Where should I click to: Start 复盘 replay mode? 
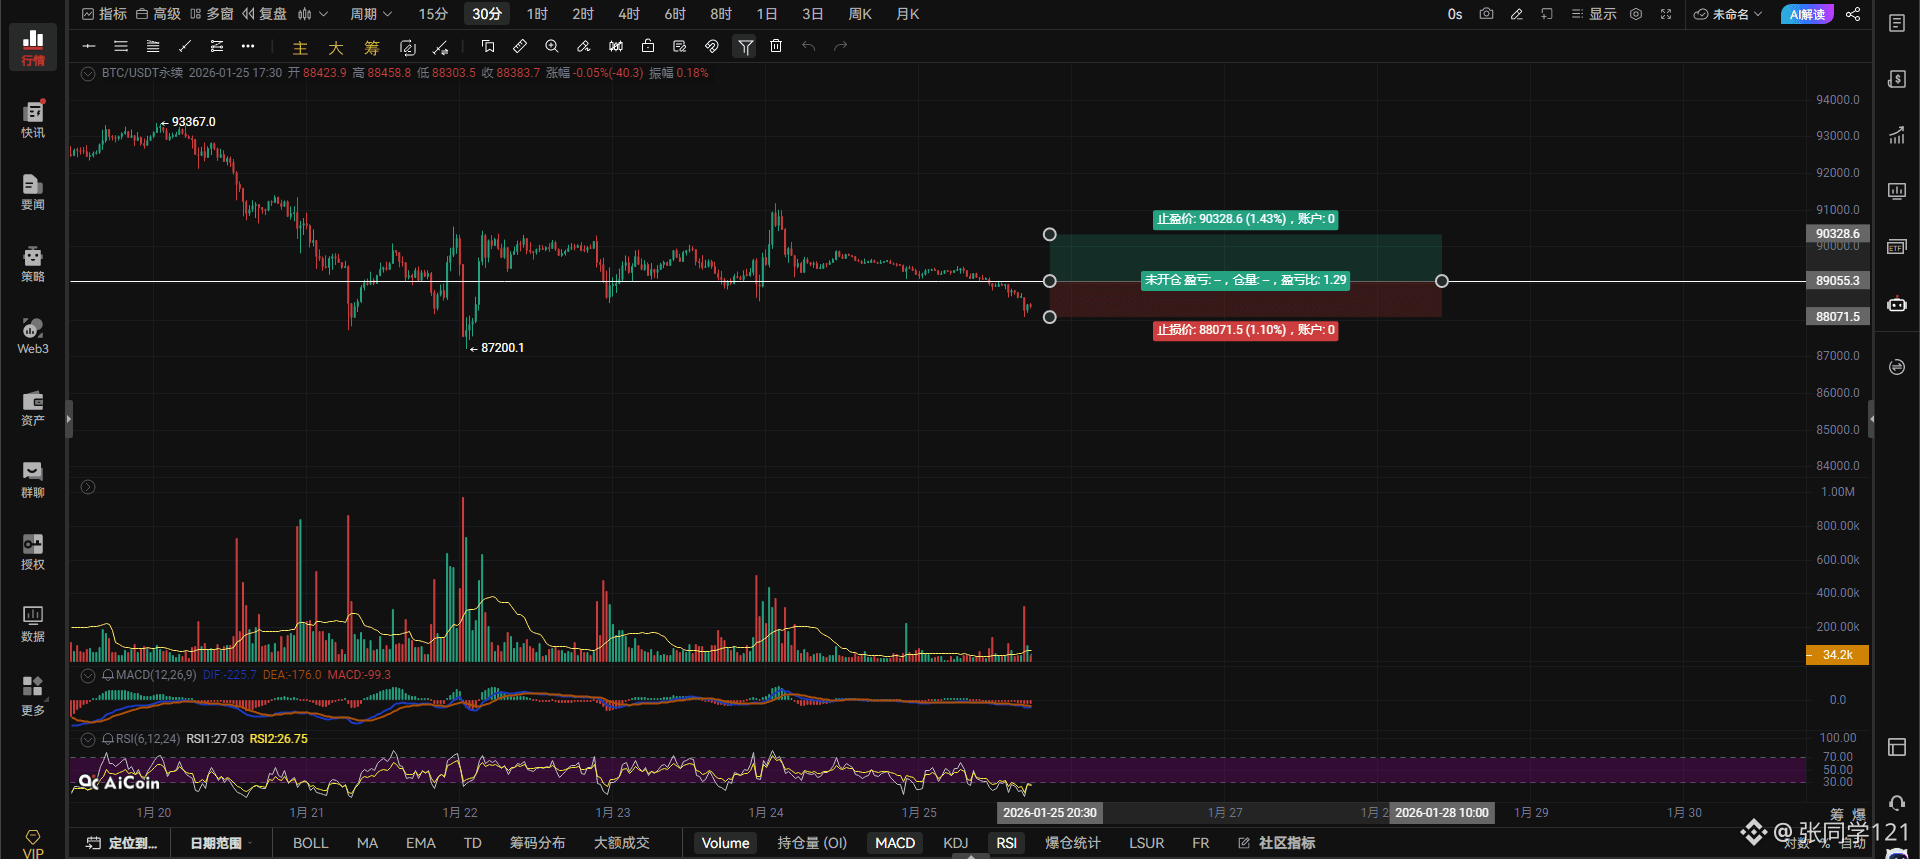(x=264, y=14)
